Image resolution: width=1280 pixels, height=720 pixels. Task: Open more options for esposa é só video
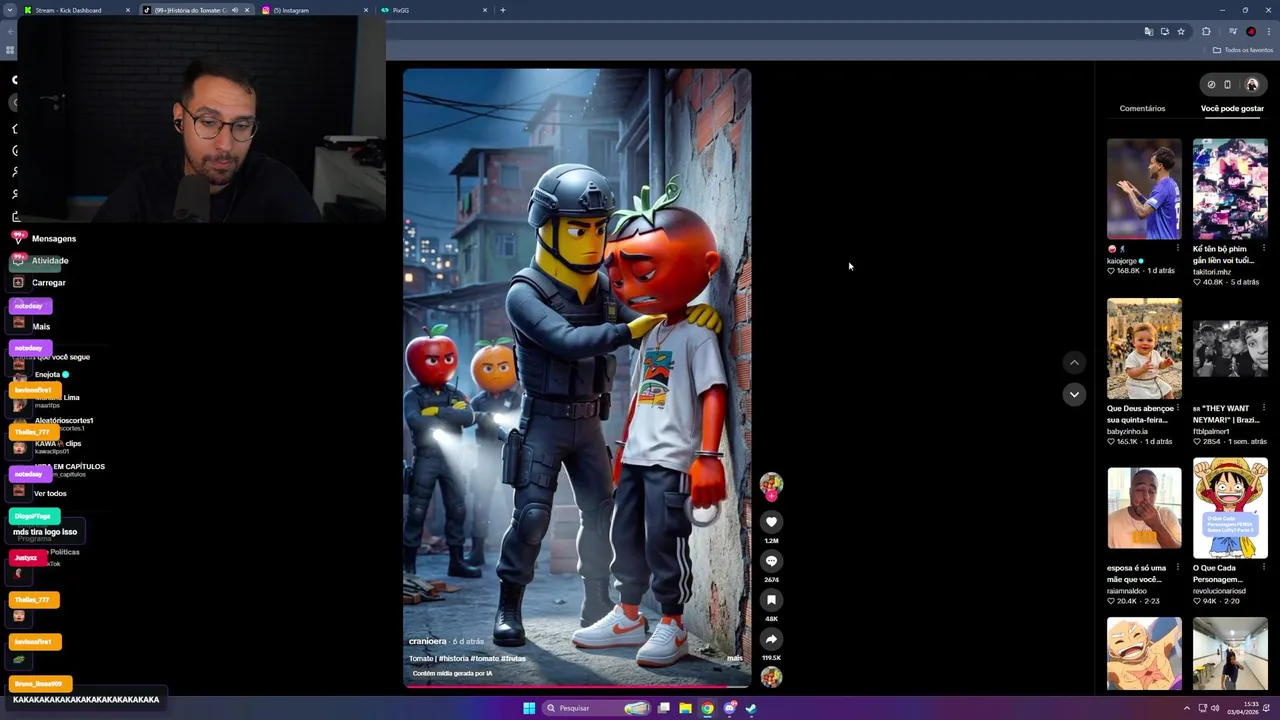[1177, 568]
